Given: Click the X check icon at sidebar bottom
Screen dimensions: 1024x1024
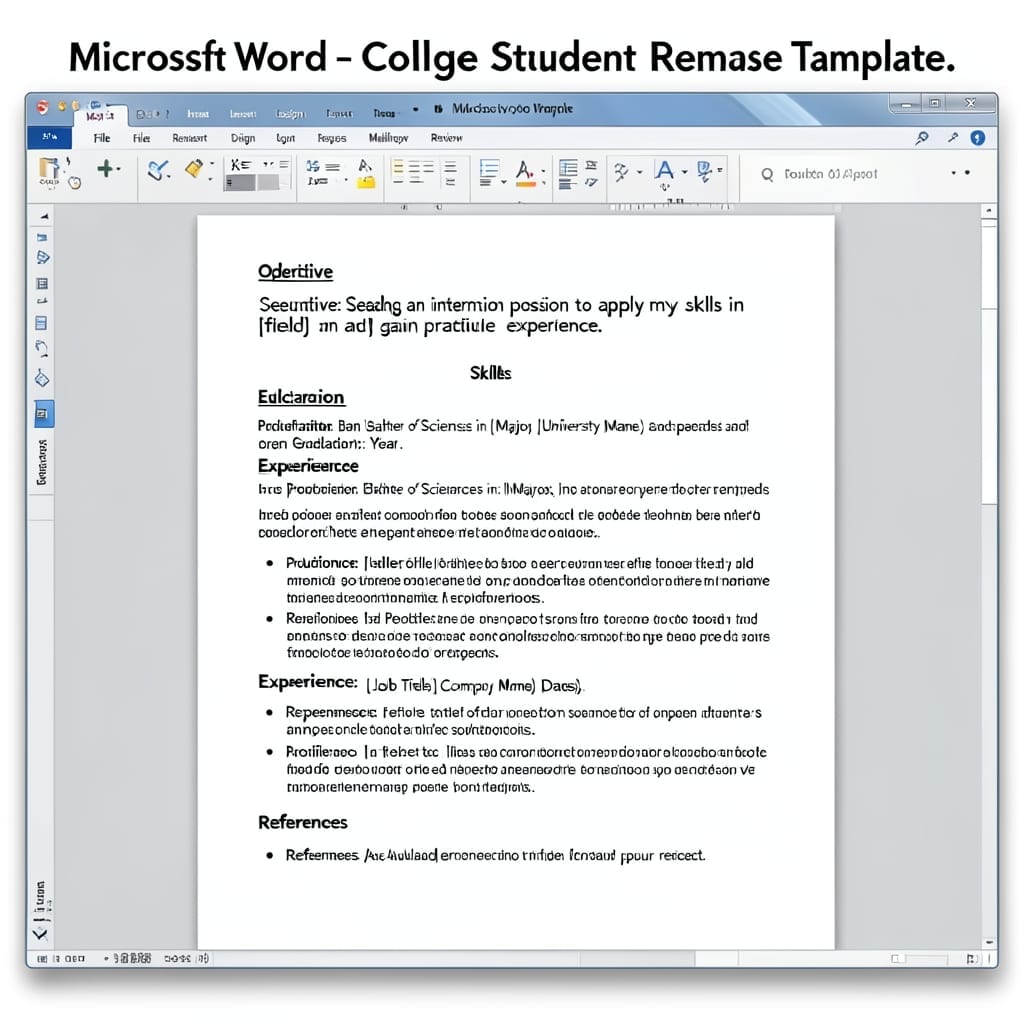Looking at the screenshot, I should (x=40, y=934).
